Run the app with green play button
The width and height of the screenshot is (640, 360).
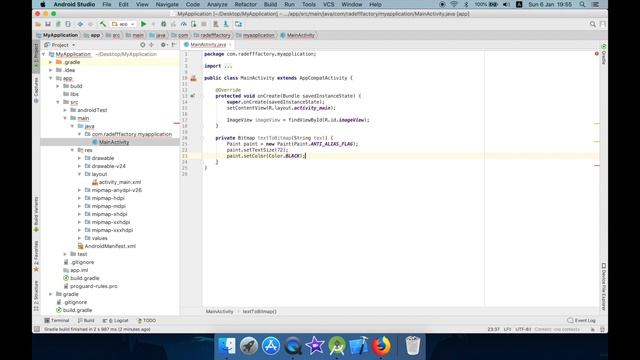coord(143,24)
